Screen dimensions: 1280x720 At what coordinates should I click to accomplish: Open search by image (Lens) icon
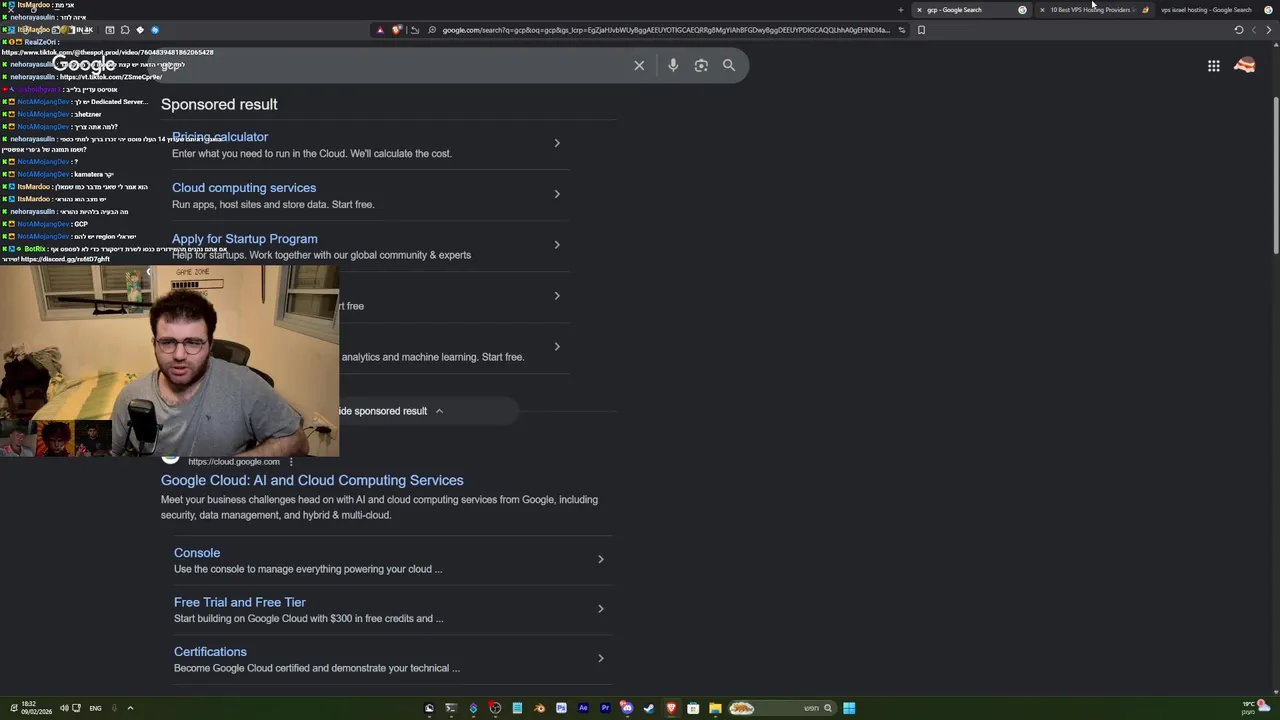click(x=701, y=65)
